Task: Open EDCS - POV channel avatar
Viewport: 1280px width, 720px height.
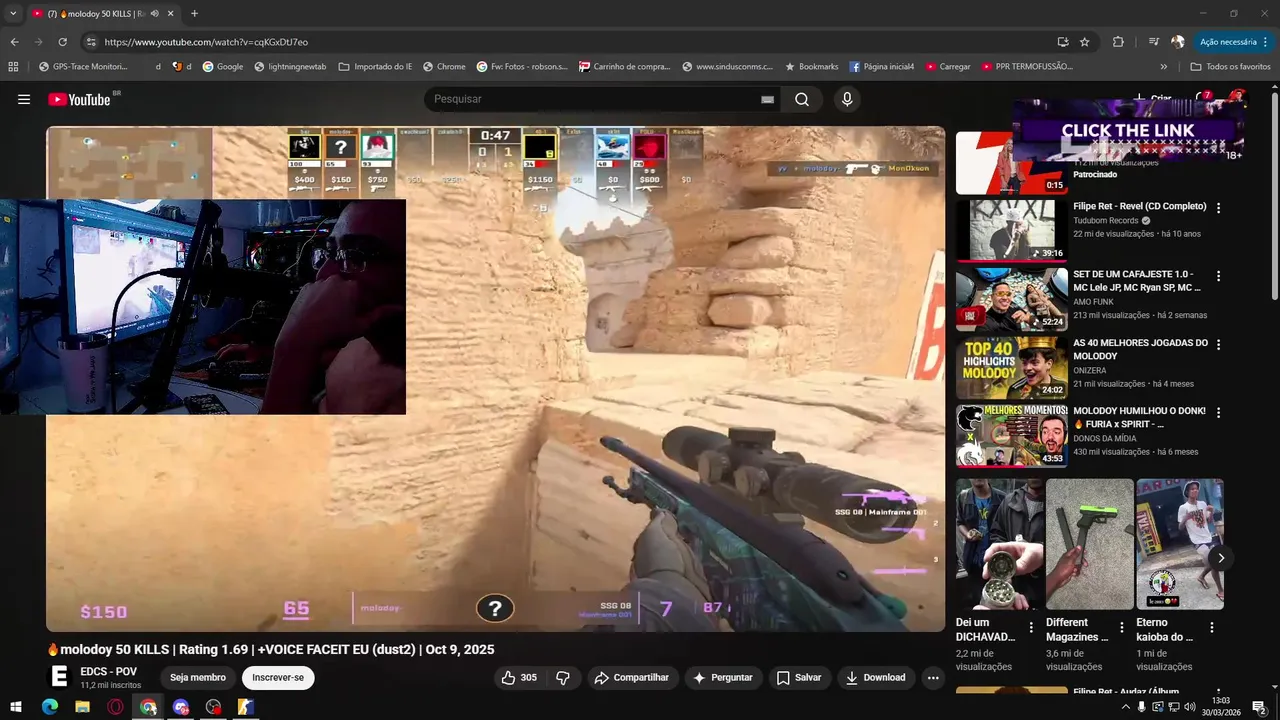Action: (x=60, y=677)
